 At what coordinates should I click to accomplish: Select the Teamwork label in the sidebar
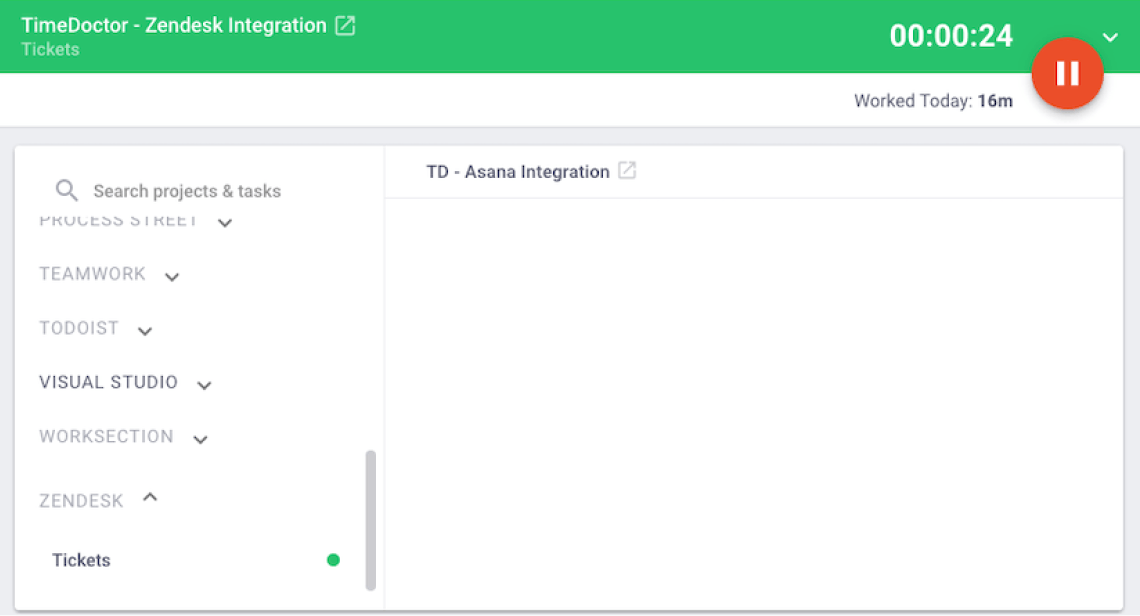(92, 274)
